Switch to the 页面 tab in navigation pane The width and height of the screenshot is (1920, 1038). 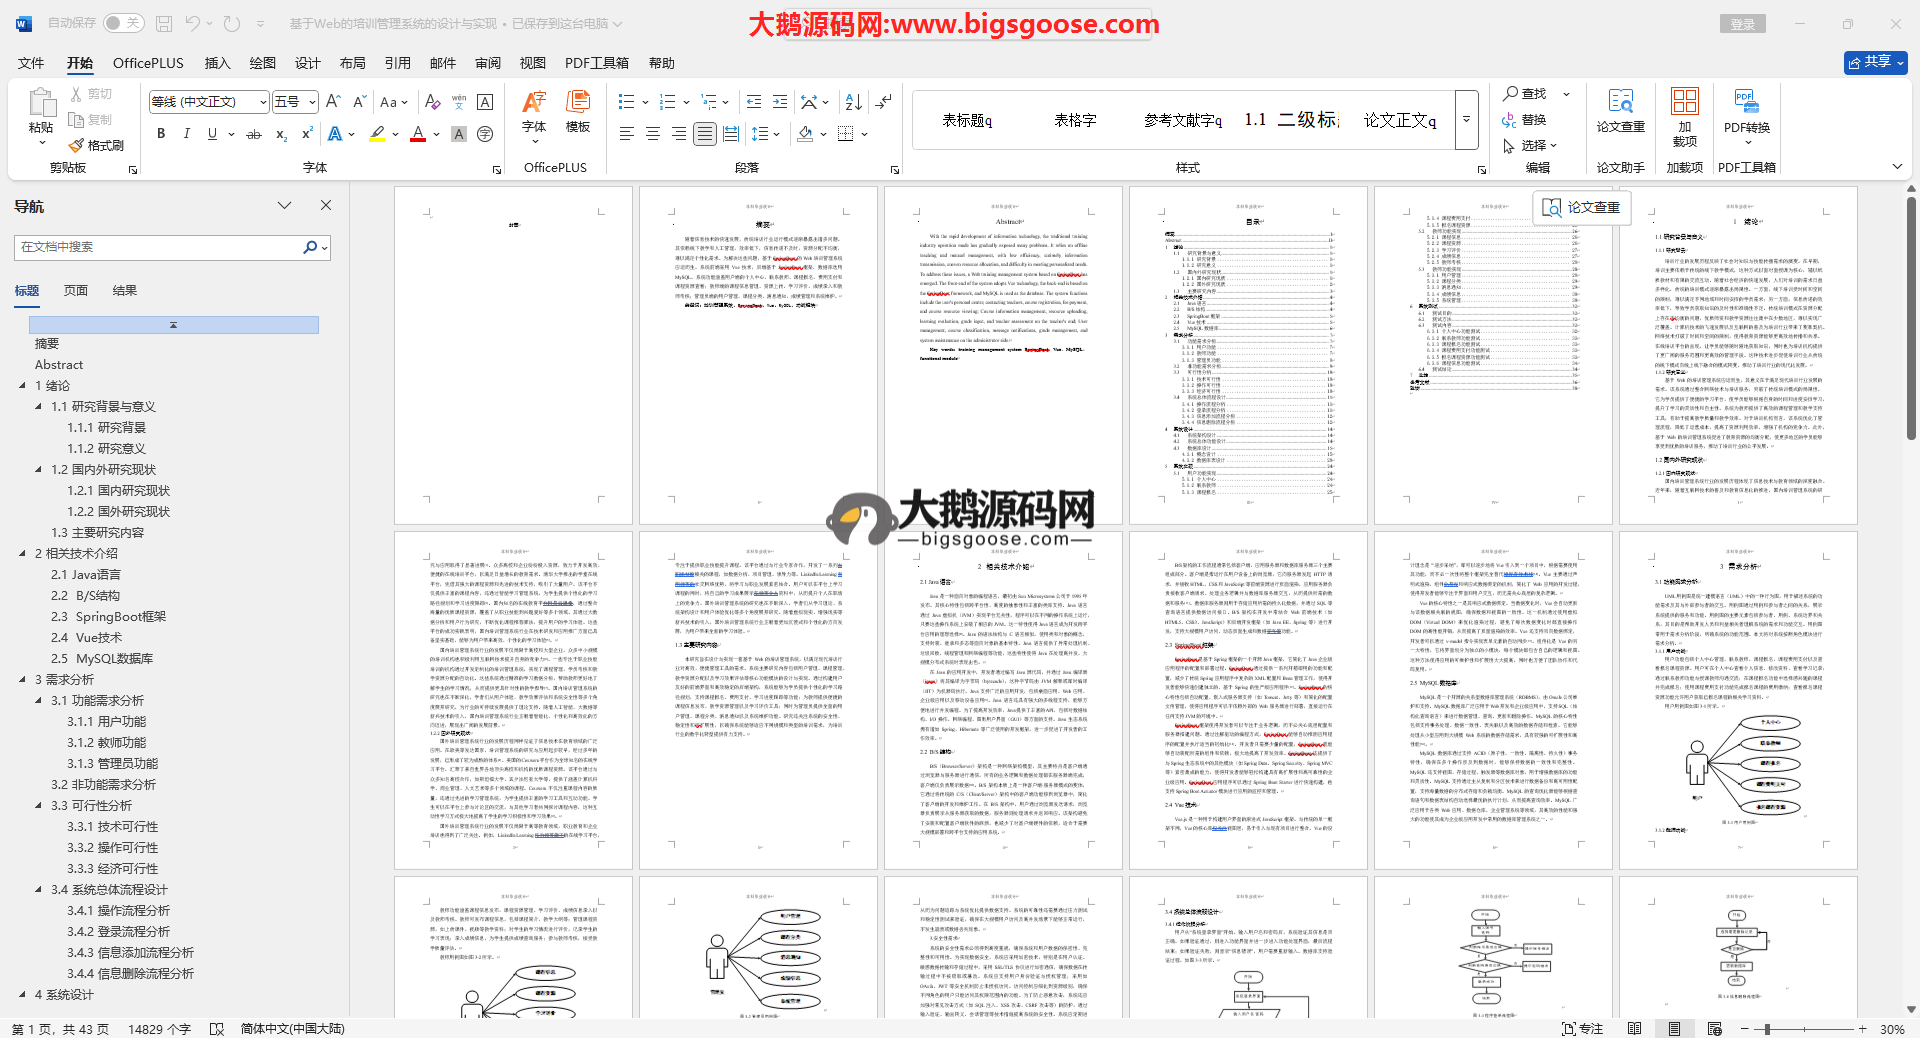point(76,291)
